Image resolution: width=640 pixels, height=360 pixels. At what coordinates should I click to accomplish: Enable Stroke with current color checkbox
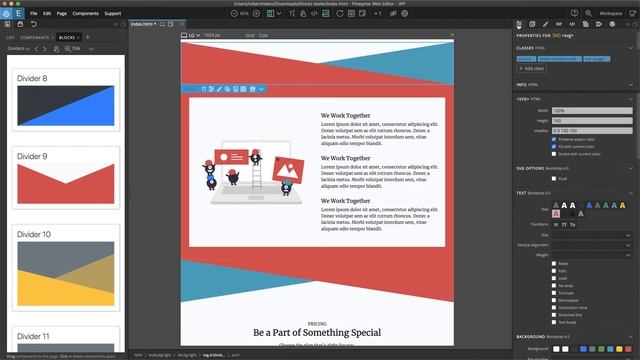554,154
